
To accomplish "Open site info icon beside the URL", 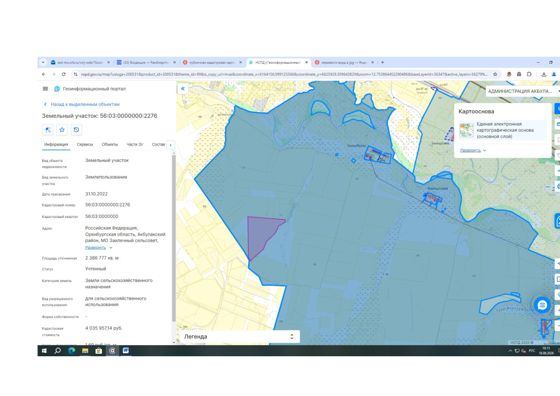I will click(75, 74).
